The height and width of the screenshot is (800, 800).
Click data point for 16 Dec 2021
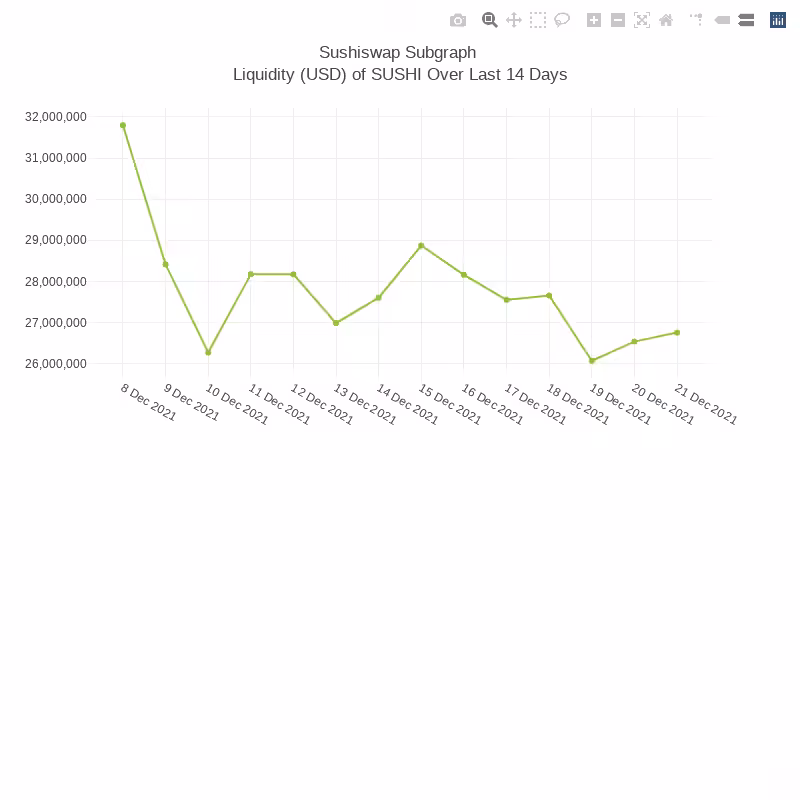[464, 274]
